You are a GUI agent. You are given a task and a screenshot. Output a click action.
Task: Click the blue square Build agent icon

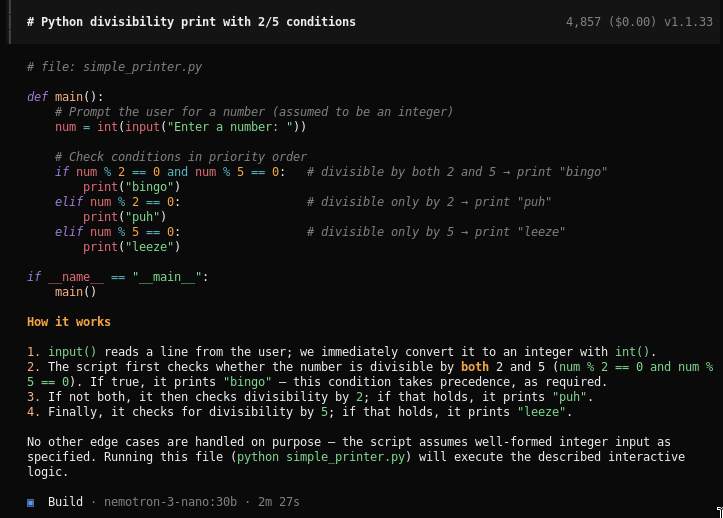31,501
